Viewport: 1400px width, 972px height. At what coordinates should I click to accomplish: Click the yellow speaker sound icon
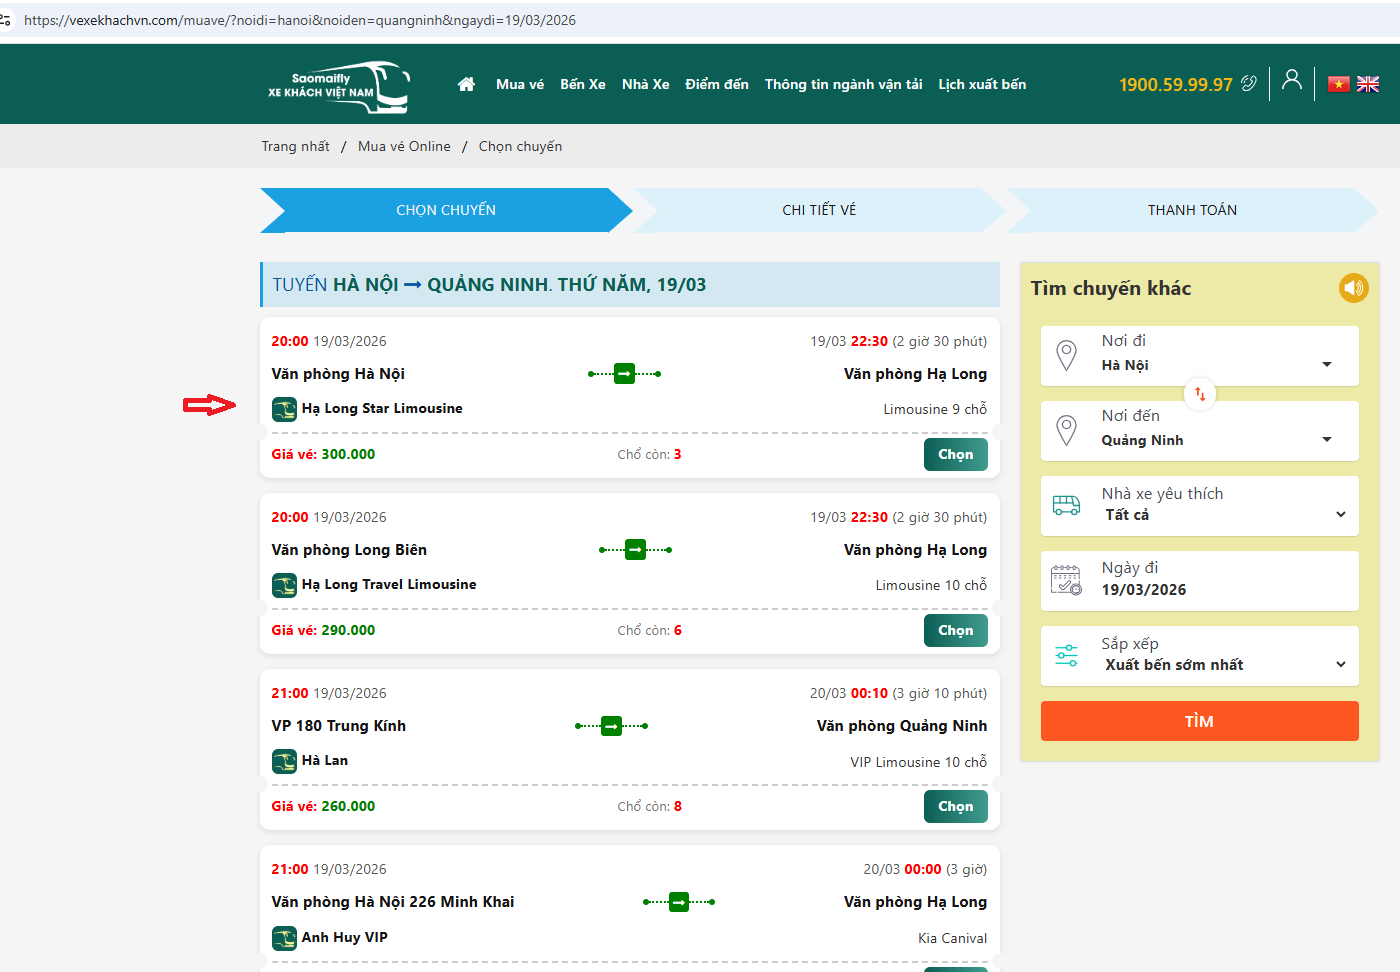pos(1353,288)
